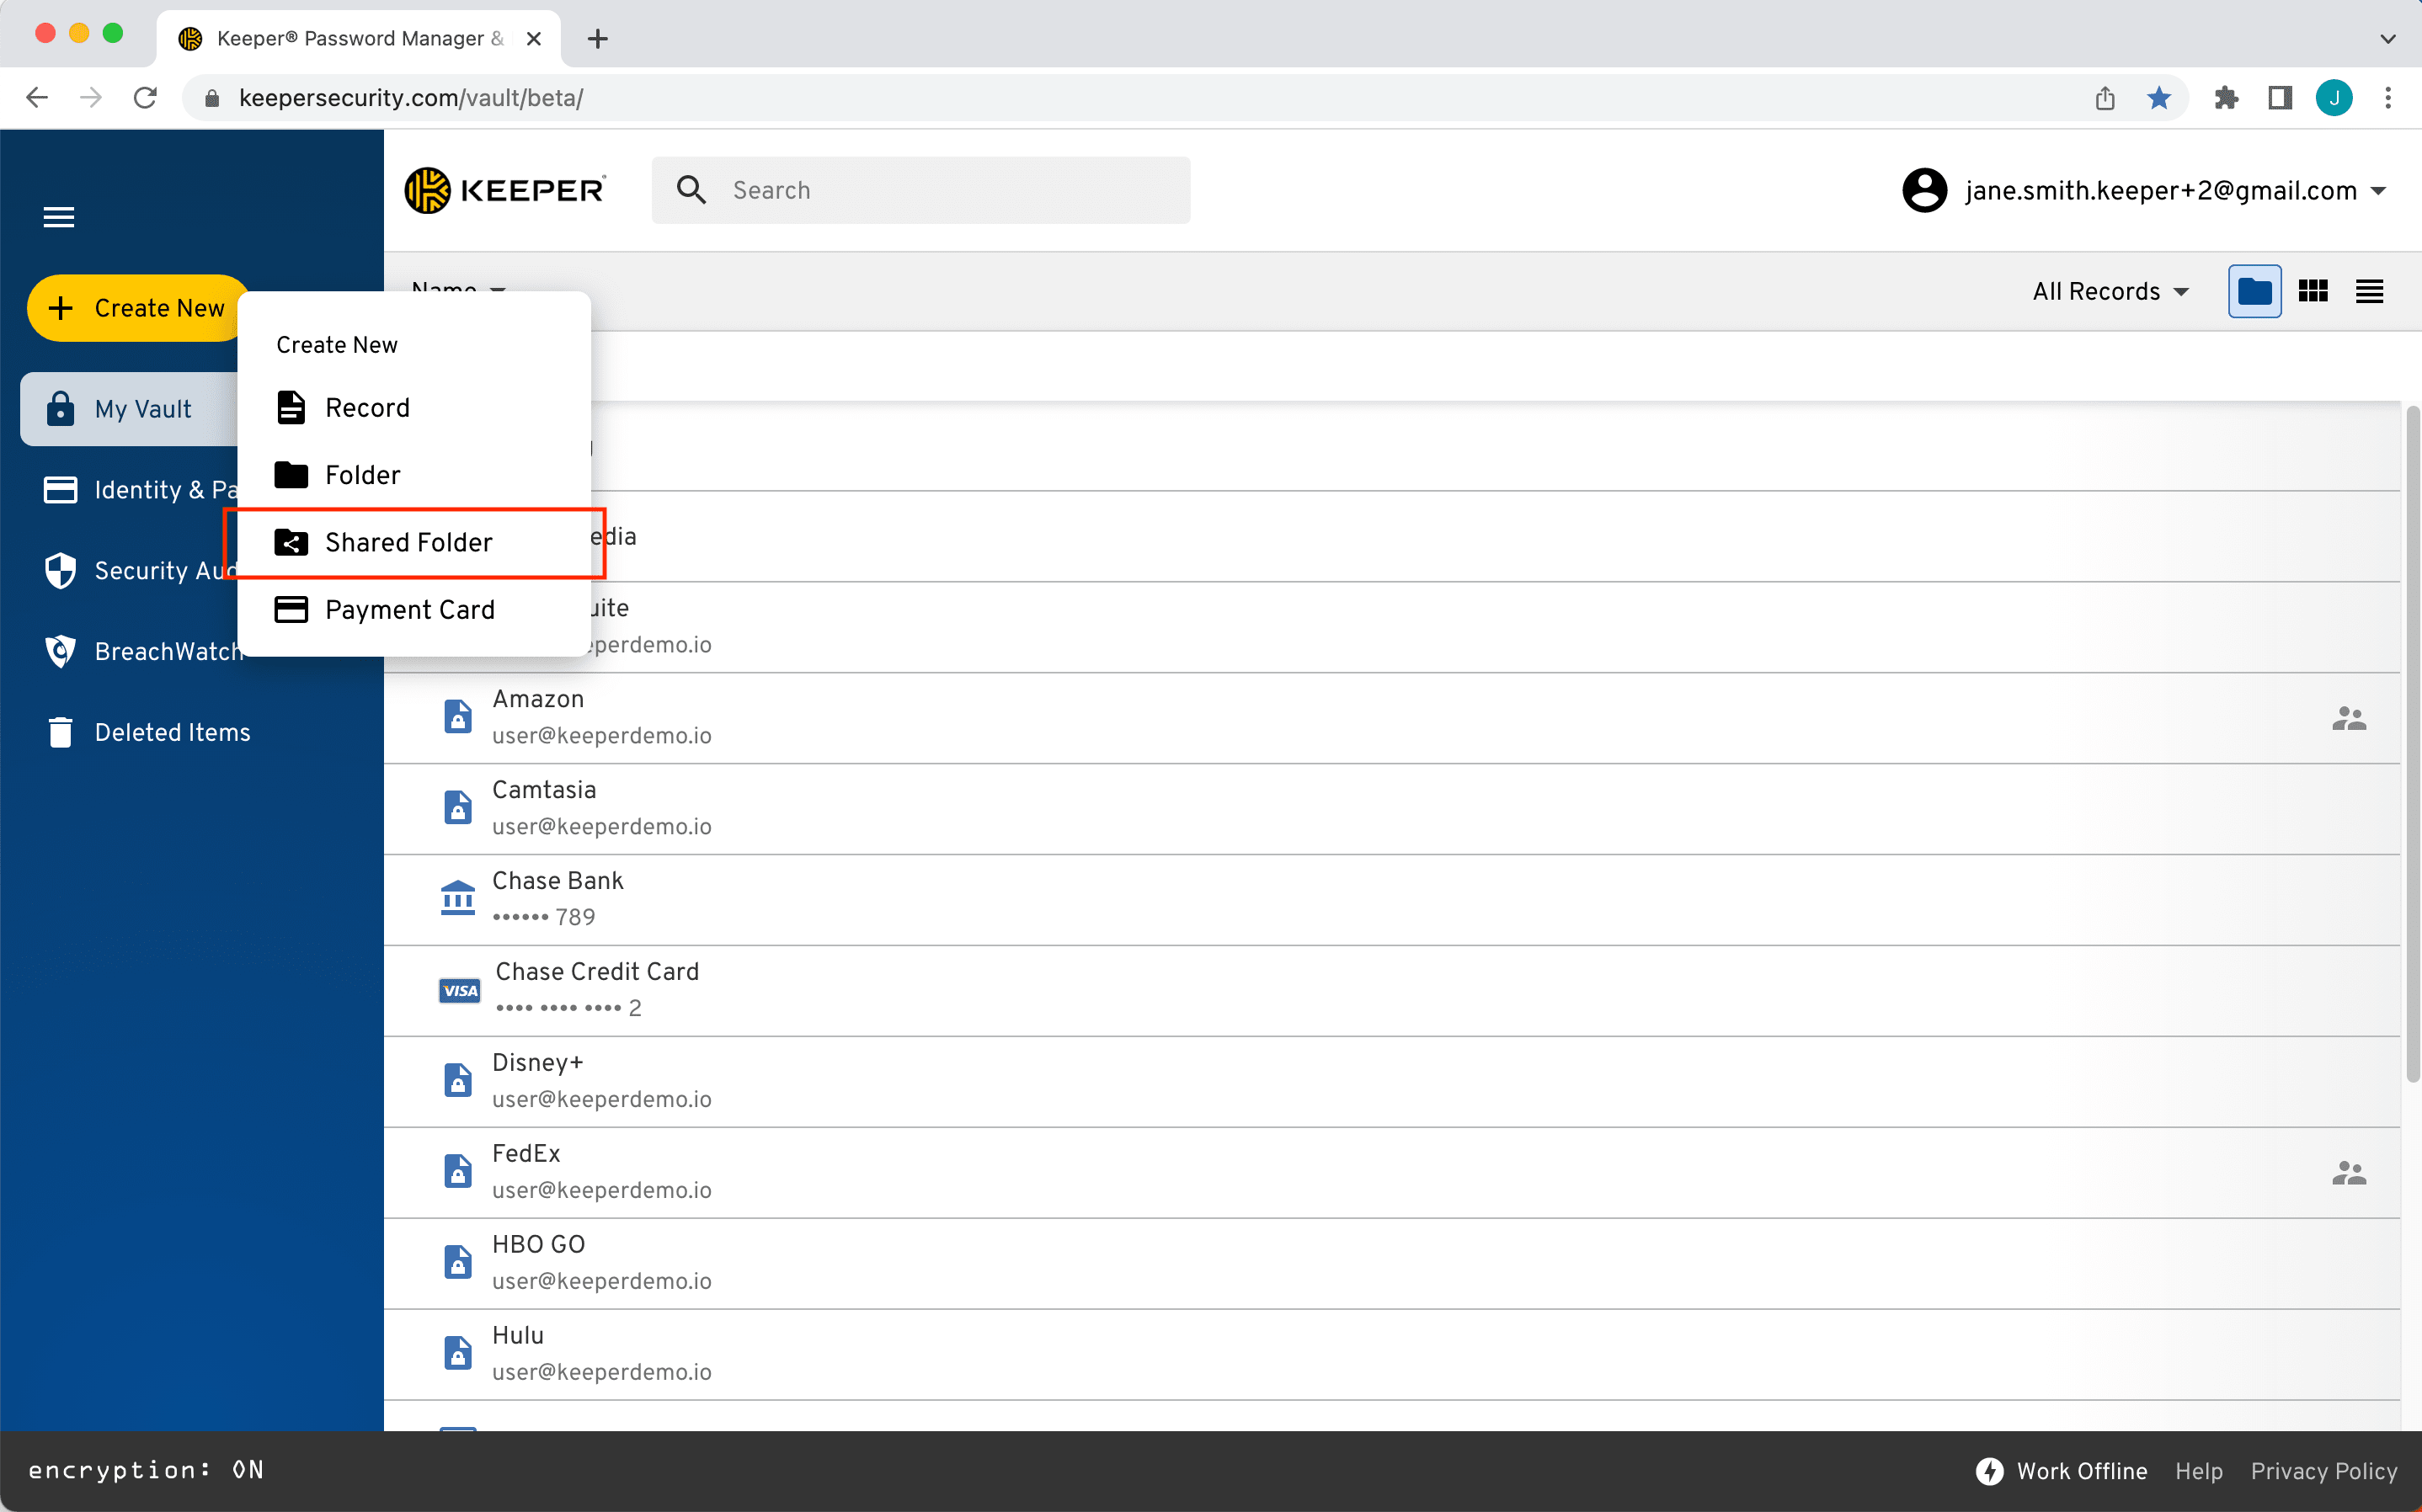Click the Visa card icon
This screenshot has height=1512, width=2422.
click(x=460, y=990)
